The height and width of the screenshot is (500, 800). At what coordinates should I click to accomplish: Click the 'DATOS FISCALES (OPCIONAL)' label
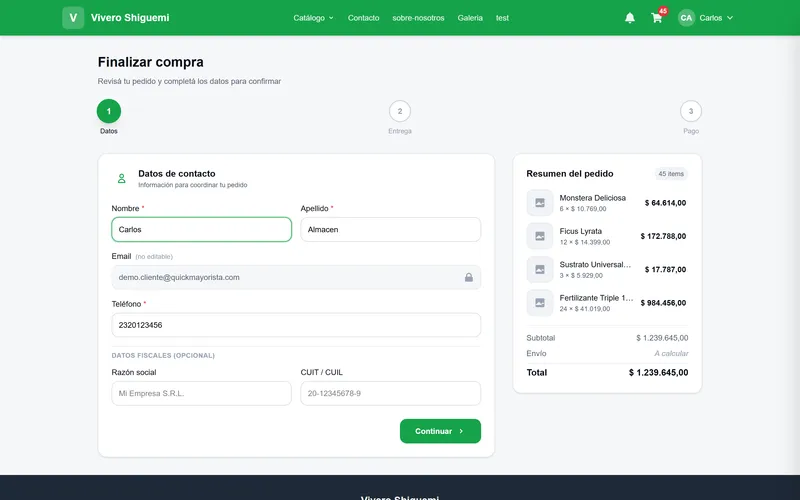[163, 356]
